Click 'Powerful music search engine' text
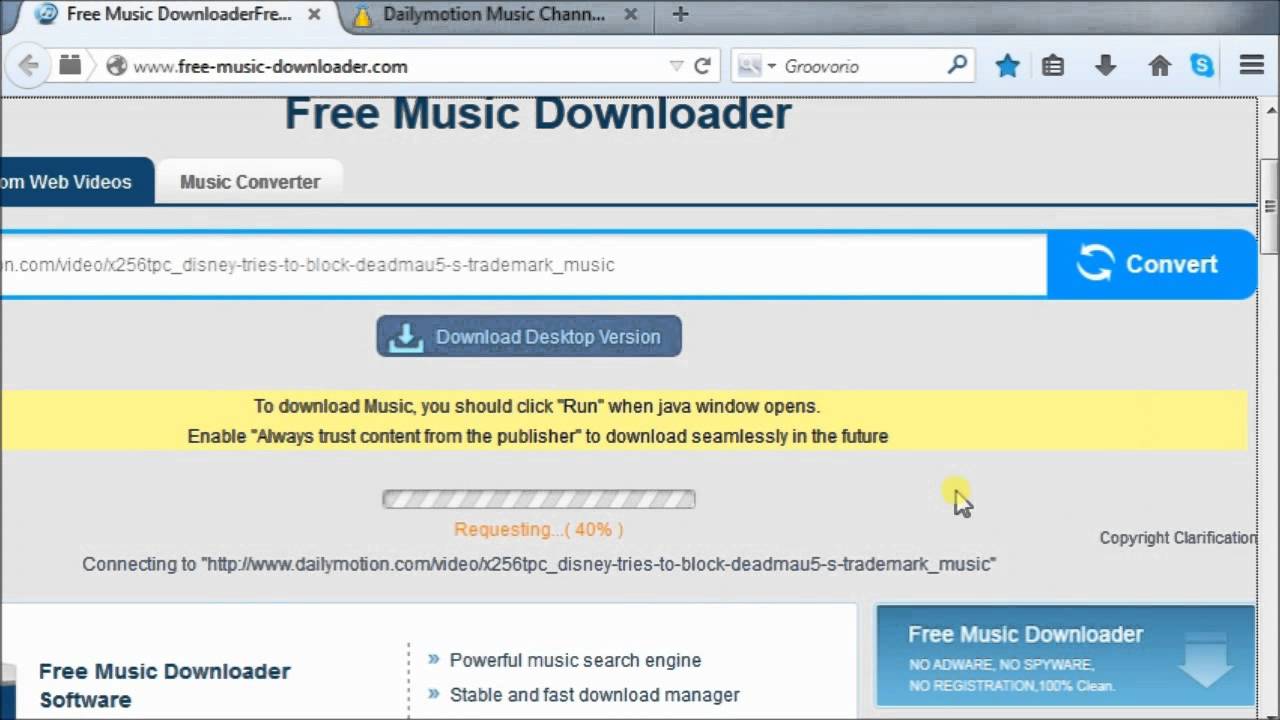Image resolution: width=1280 pixels, height=720 pixels. click(x=575, y=660)
